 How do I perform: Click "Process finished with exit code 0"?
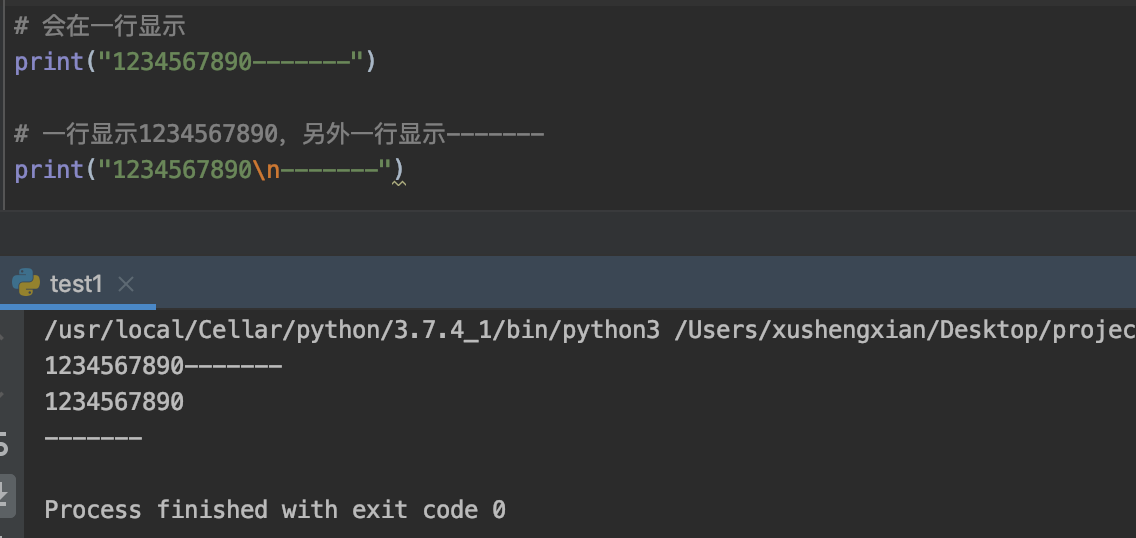(275, 510)
